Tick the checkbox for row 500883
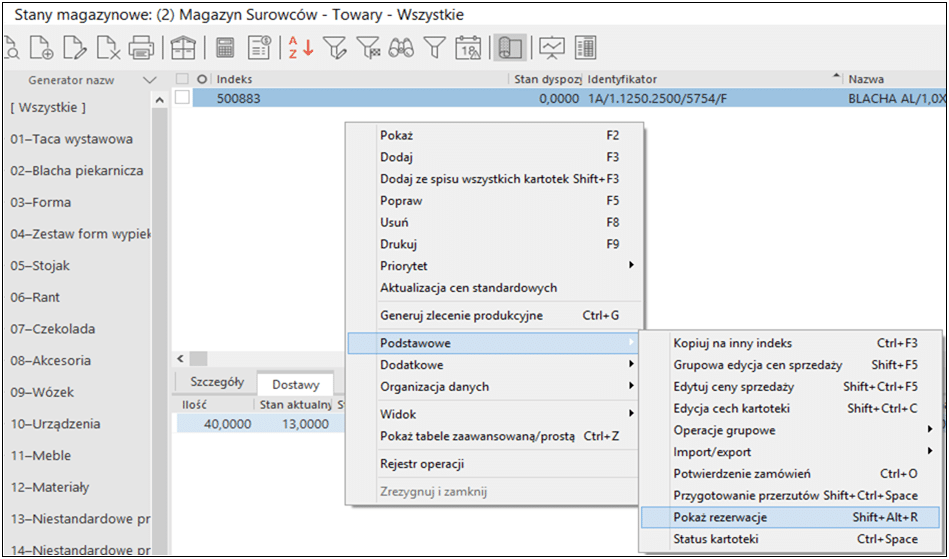 click(x=182, y=97)
